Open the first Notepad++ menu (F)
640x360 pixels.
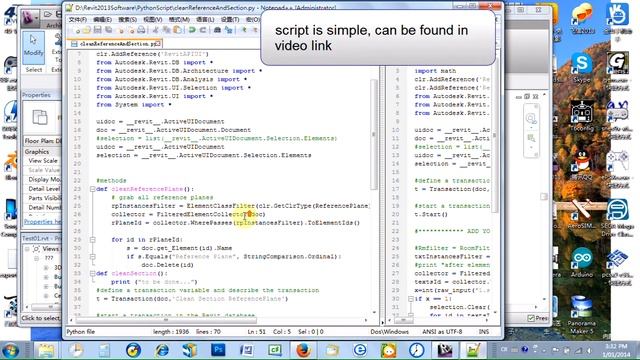tap(78, 19)
